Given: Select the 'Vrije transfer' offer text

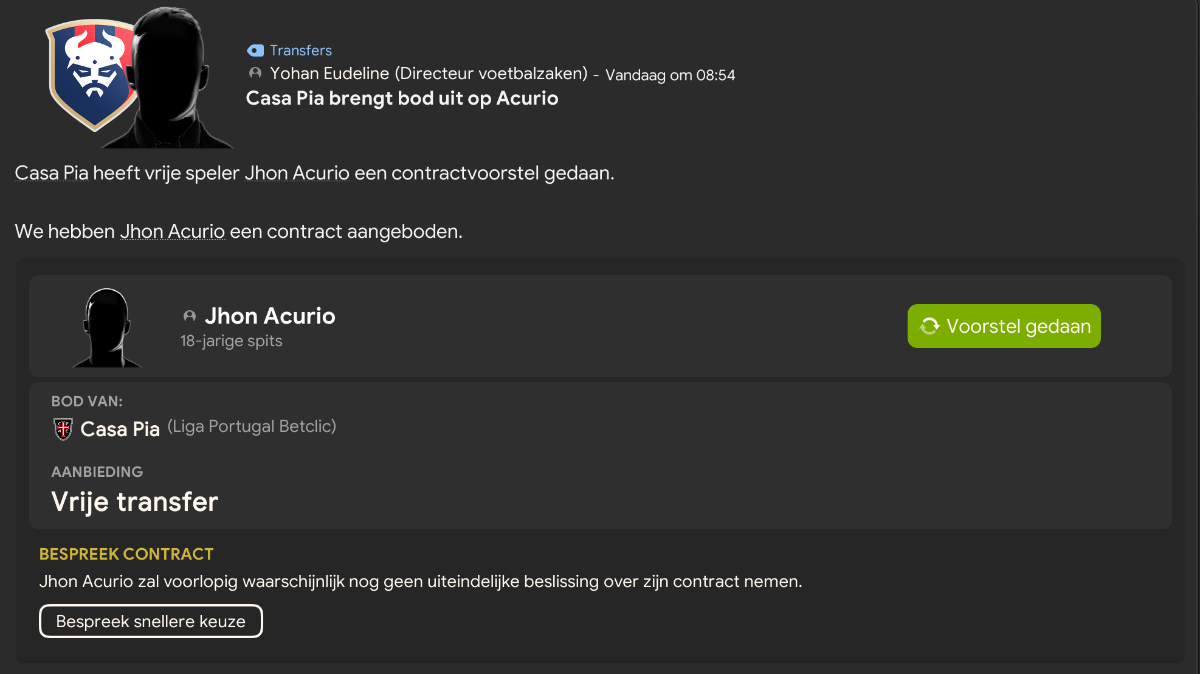Looking at the screenshot, I should pyautogui.click(x=134, y=502).
